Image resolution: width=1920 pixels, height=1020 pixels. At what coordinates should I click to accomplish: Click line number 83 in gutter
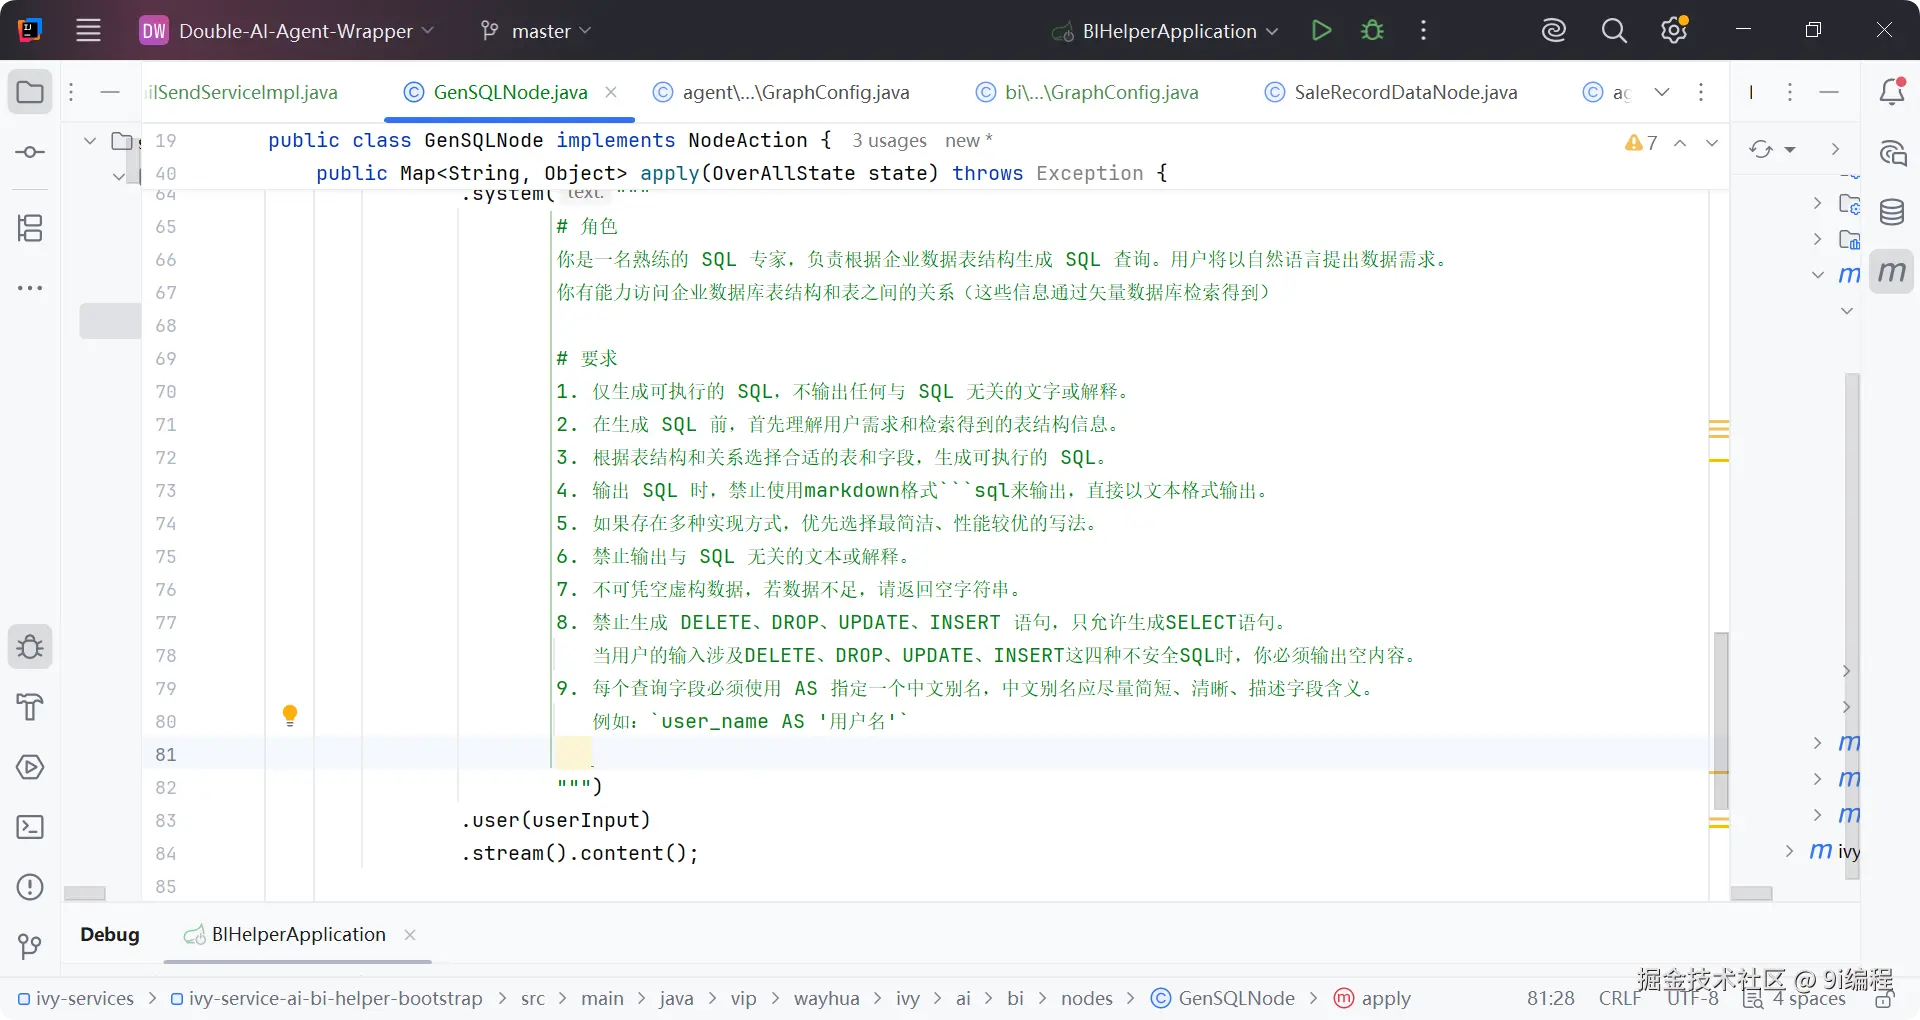click(x=166, y=820)
